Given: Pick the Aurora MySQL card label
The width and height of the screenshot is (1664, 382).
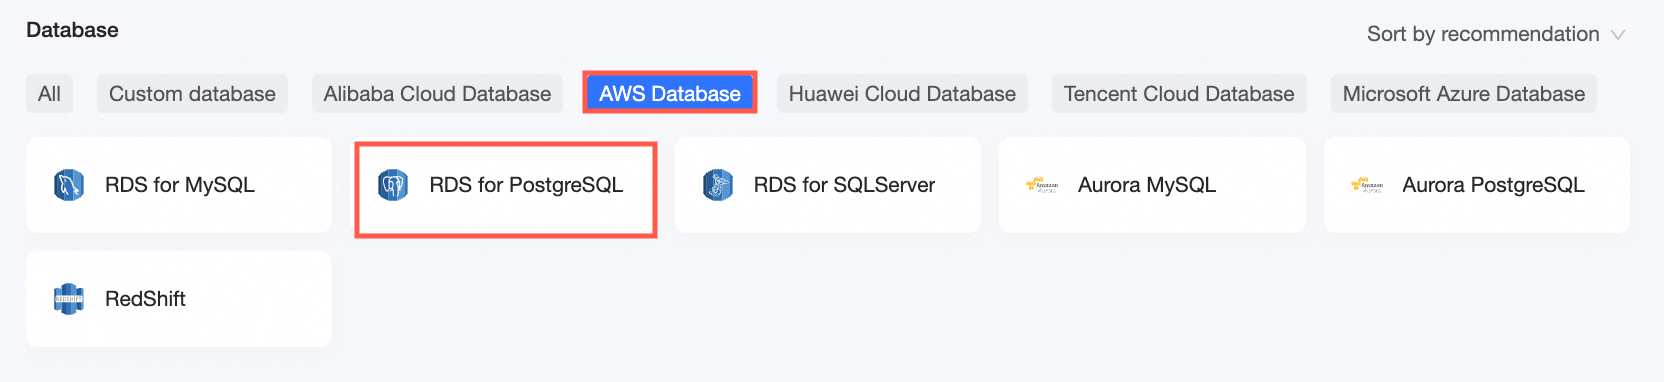Looking at the screenshot, I should (x=1147, y=185).
